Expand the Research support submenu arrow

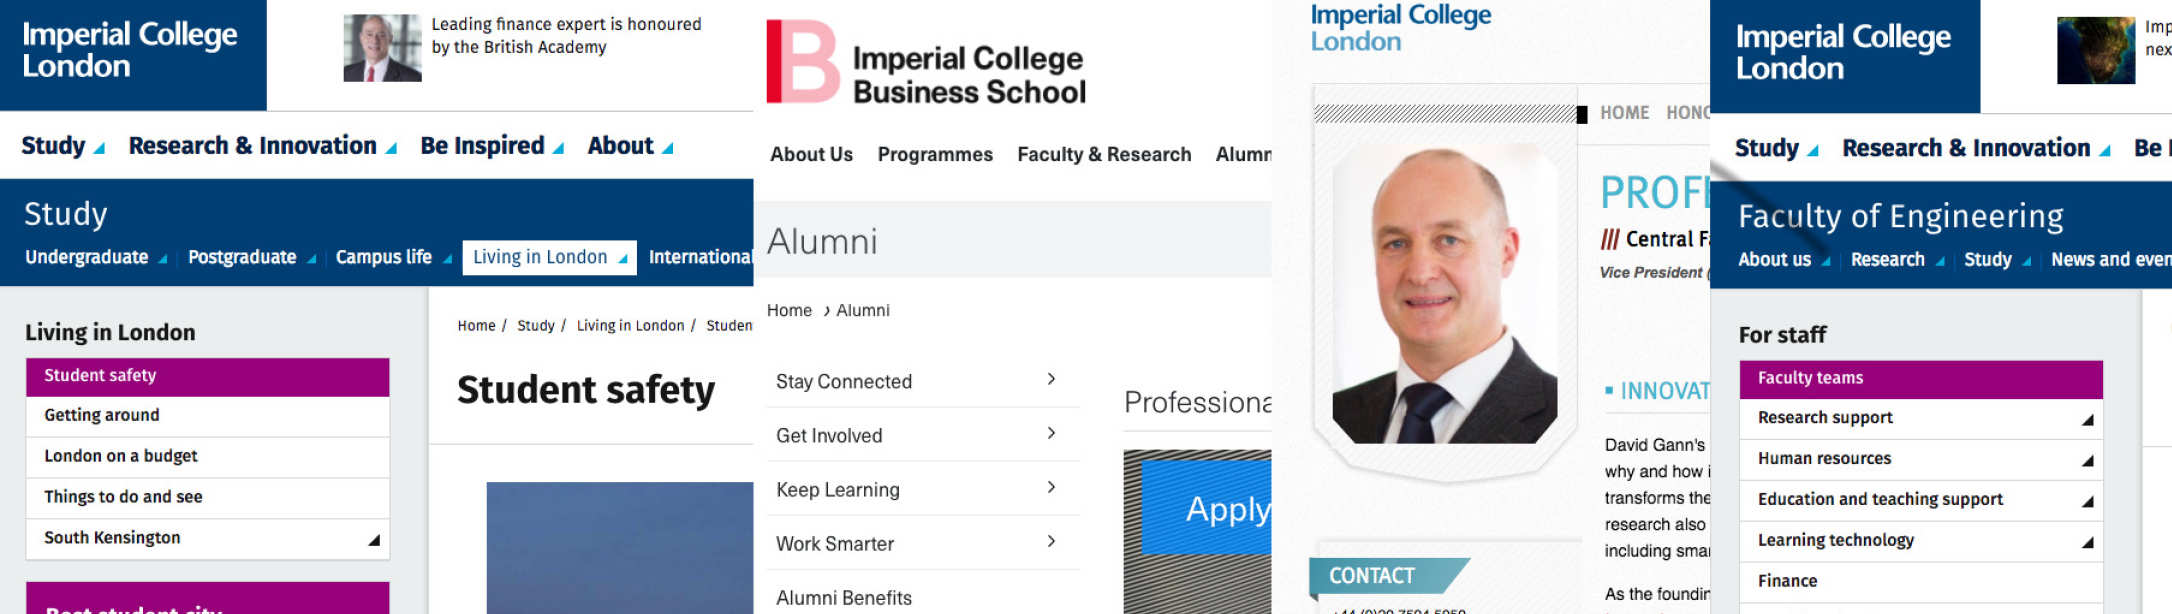tap(2087, 420)
